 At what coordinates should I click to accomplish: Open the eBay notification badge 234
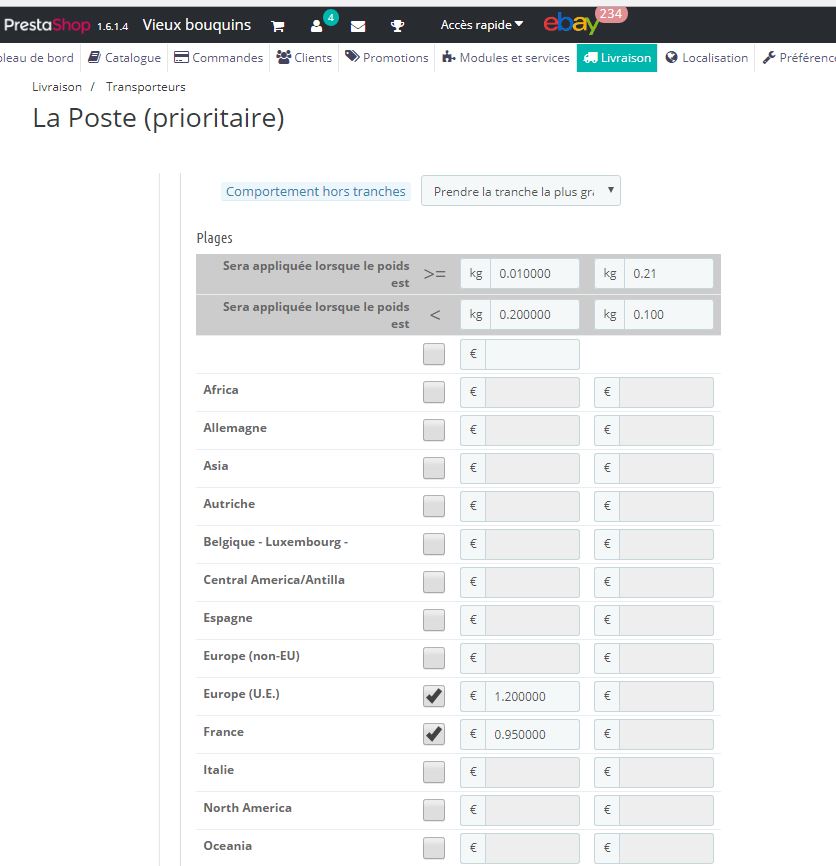611,14
